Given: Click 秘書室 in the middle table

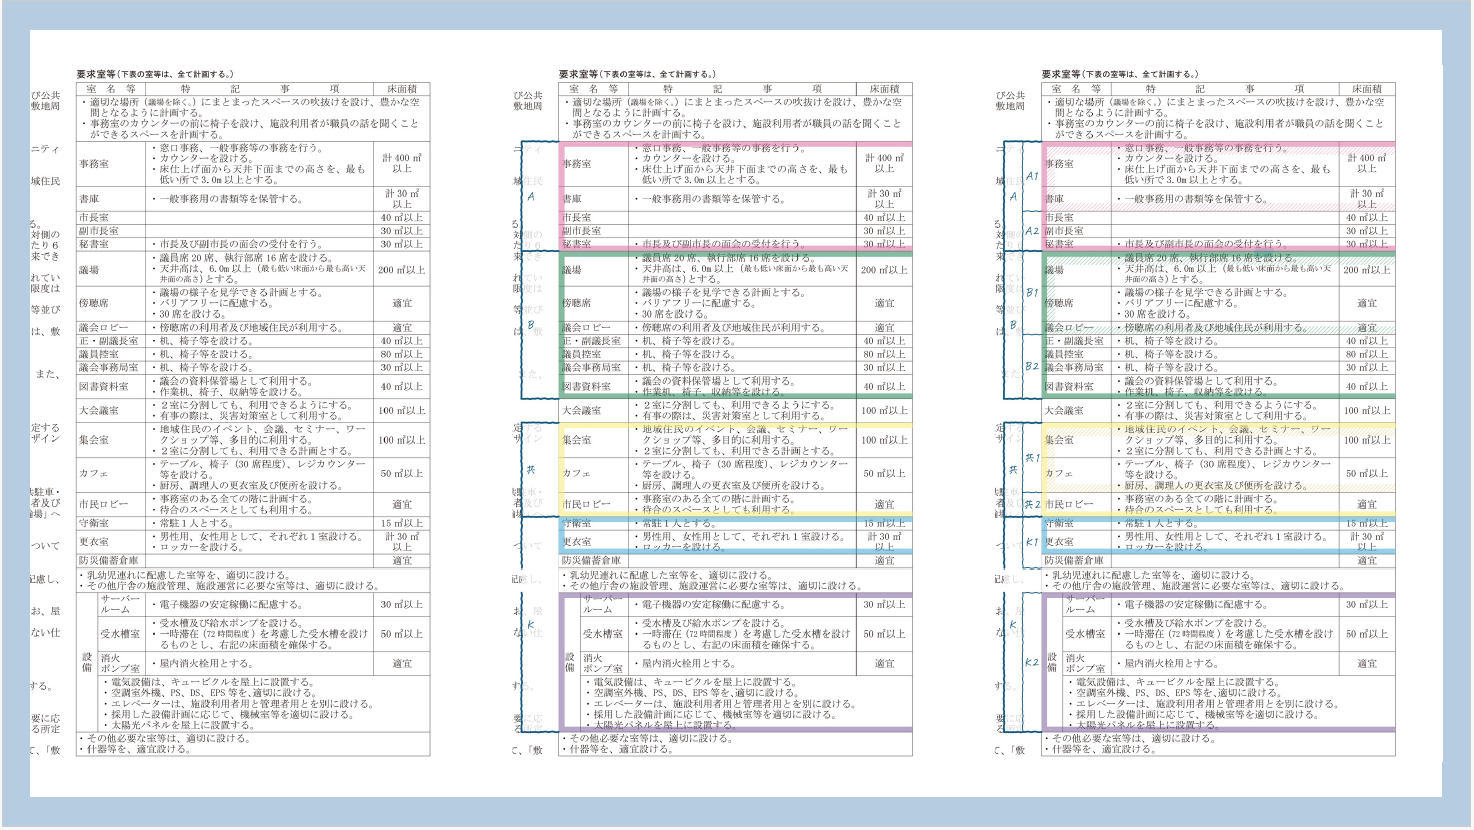Looking at the screenshot, I should pos(577,244).
